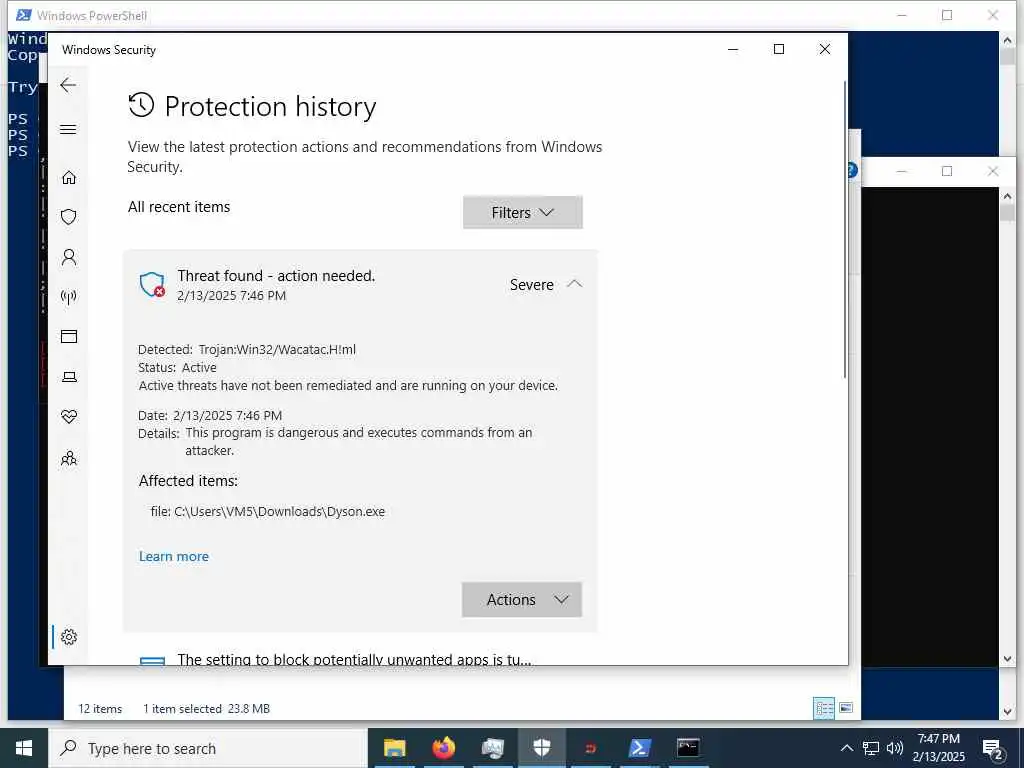Select the 'Threat found - action needed.' heading
The height and width of the screenshot is (768, 1024).
[x=276, y=276]
